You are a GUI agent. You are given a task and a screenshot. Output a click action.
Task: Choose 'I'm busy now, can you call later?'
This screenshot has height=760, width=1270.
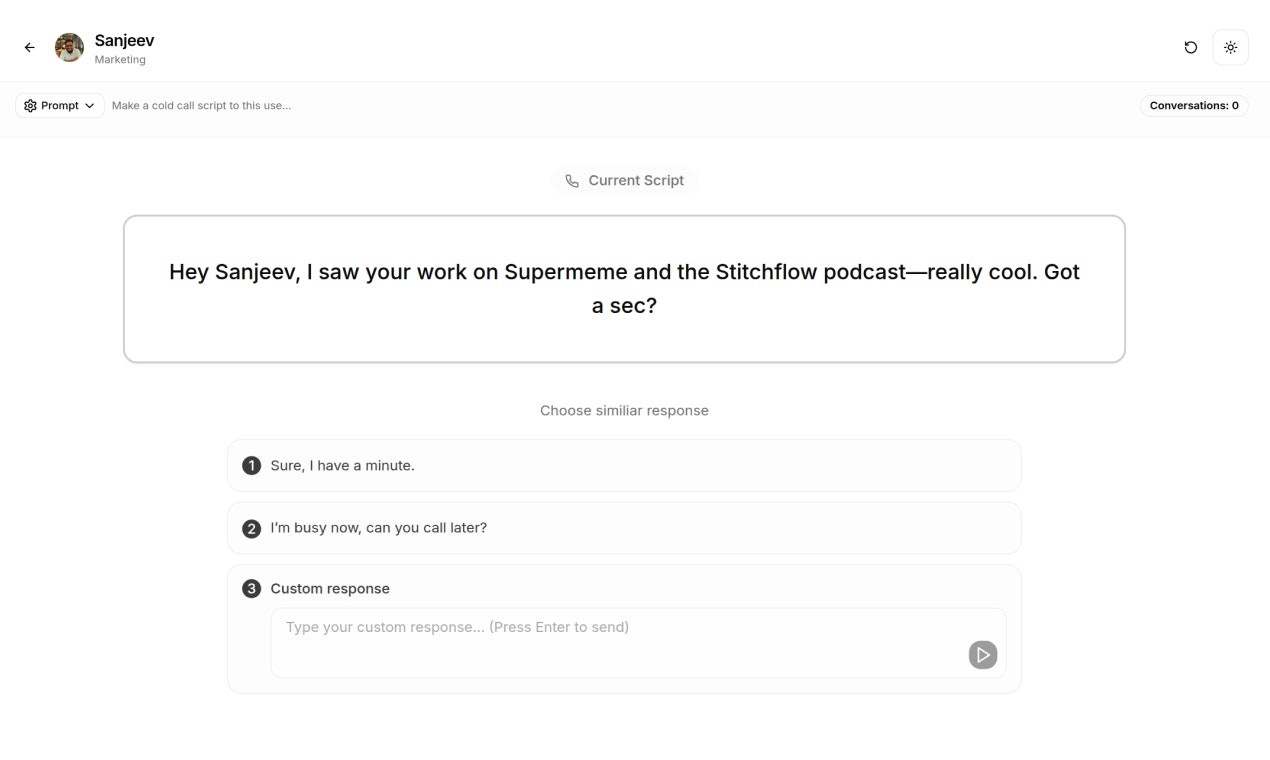point(624,527)
